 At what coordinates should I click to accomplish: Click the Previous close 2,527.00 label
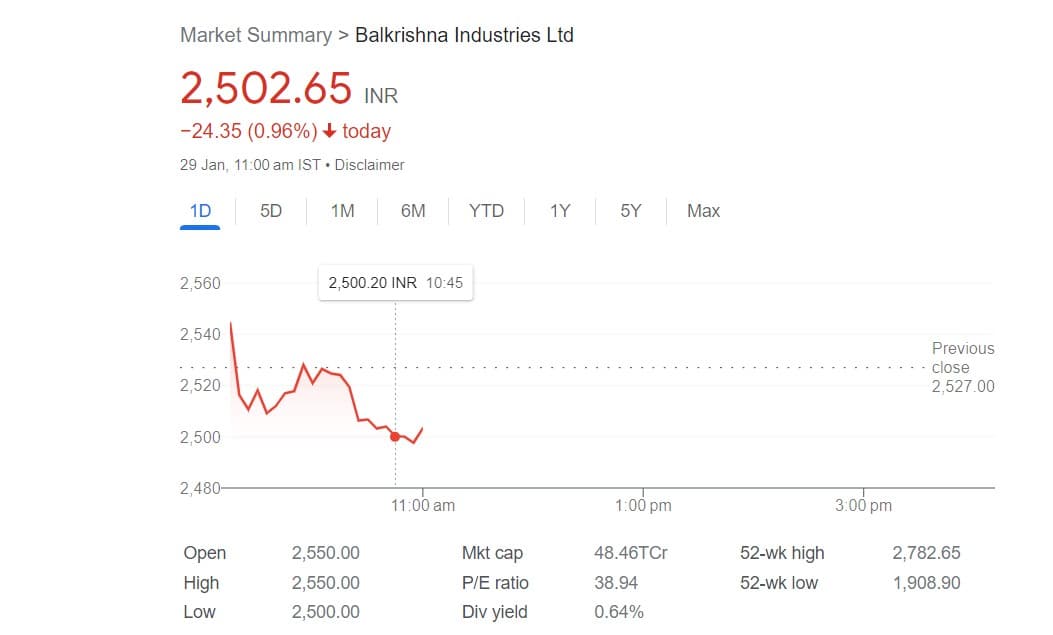click(x=962, y=367)
